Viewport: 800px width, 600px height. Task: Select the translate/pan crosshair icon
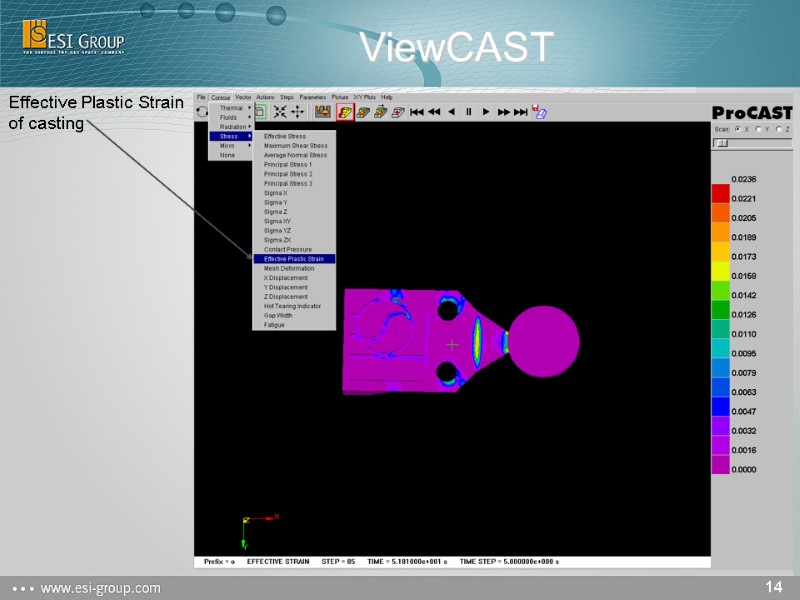(297, 111)
